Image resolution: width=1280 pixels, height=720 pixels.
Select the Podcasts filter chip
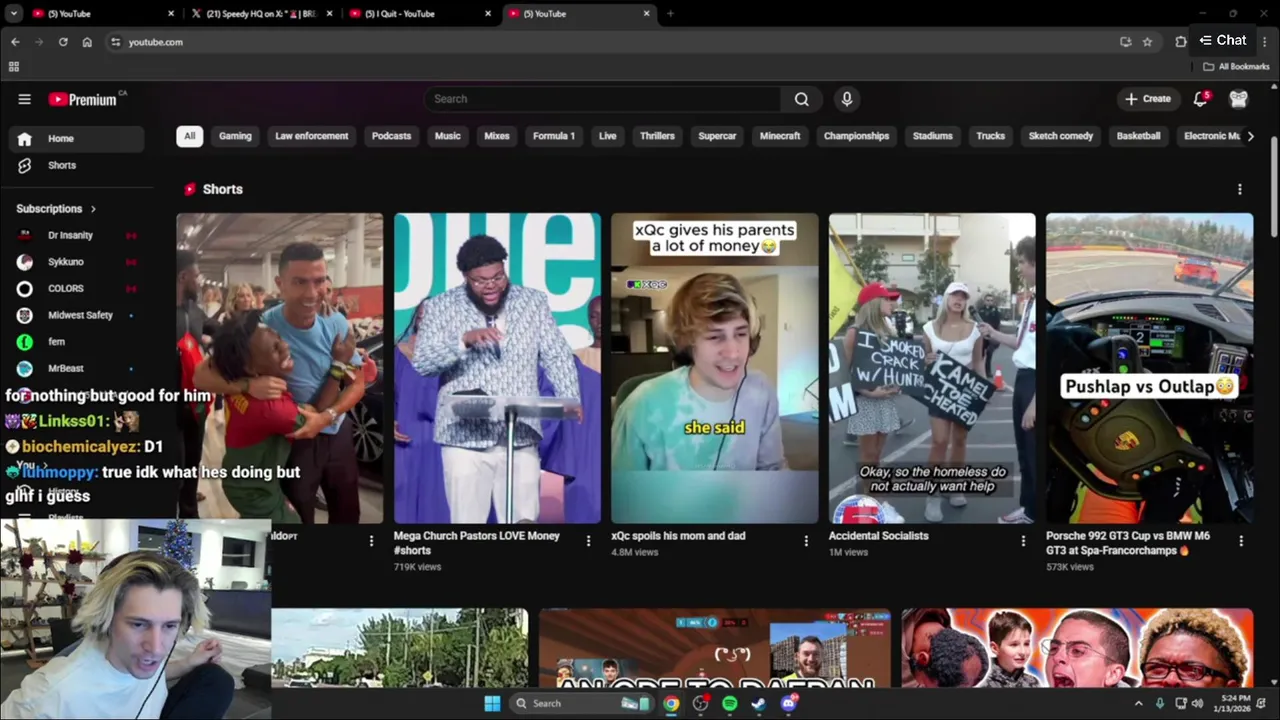392,136
